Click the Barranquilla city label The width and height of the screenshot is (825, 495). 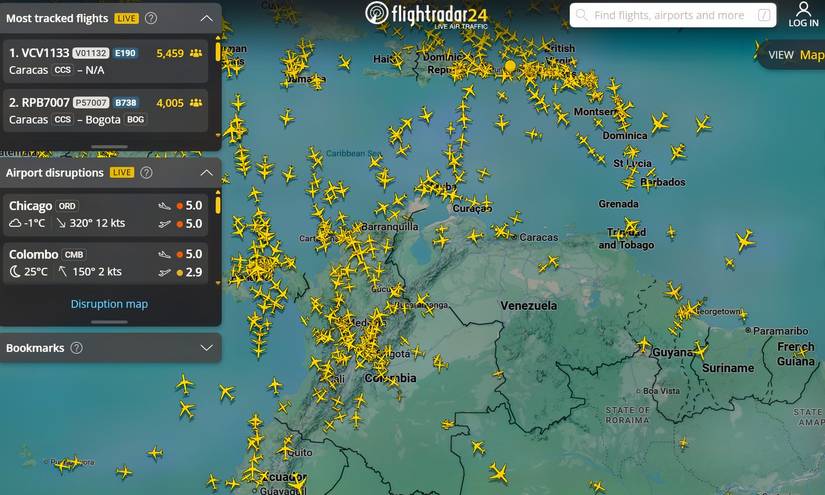click(x=390, y=227)
